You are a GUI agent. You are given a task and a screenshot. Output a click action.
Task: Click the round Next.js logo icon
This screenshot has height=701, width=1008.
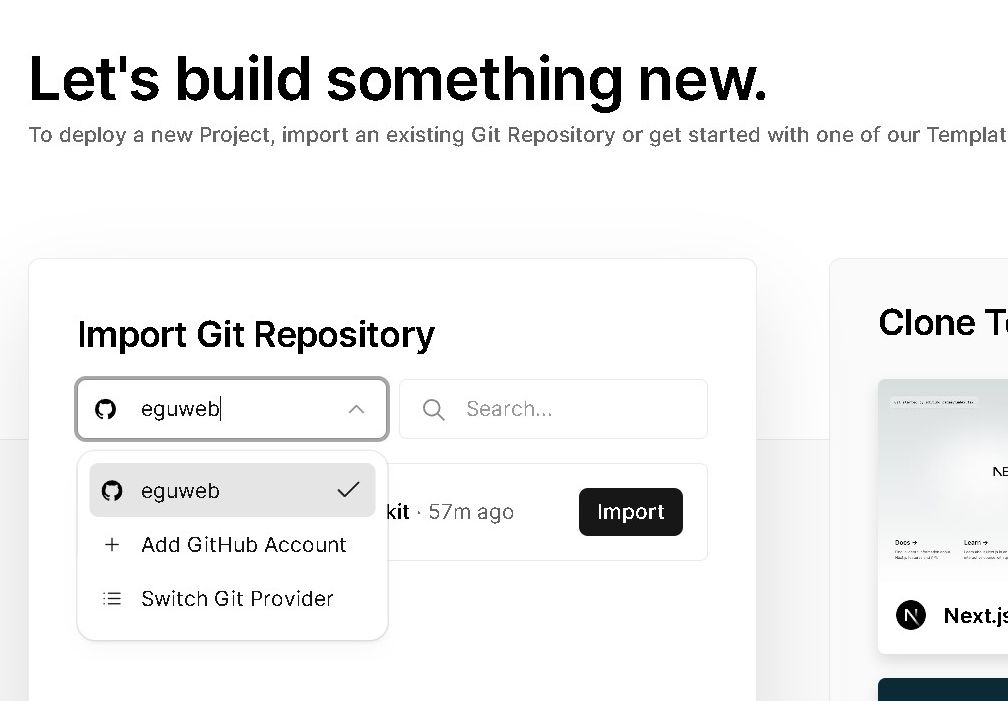(x=911, y=615)
